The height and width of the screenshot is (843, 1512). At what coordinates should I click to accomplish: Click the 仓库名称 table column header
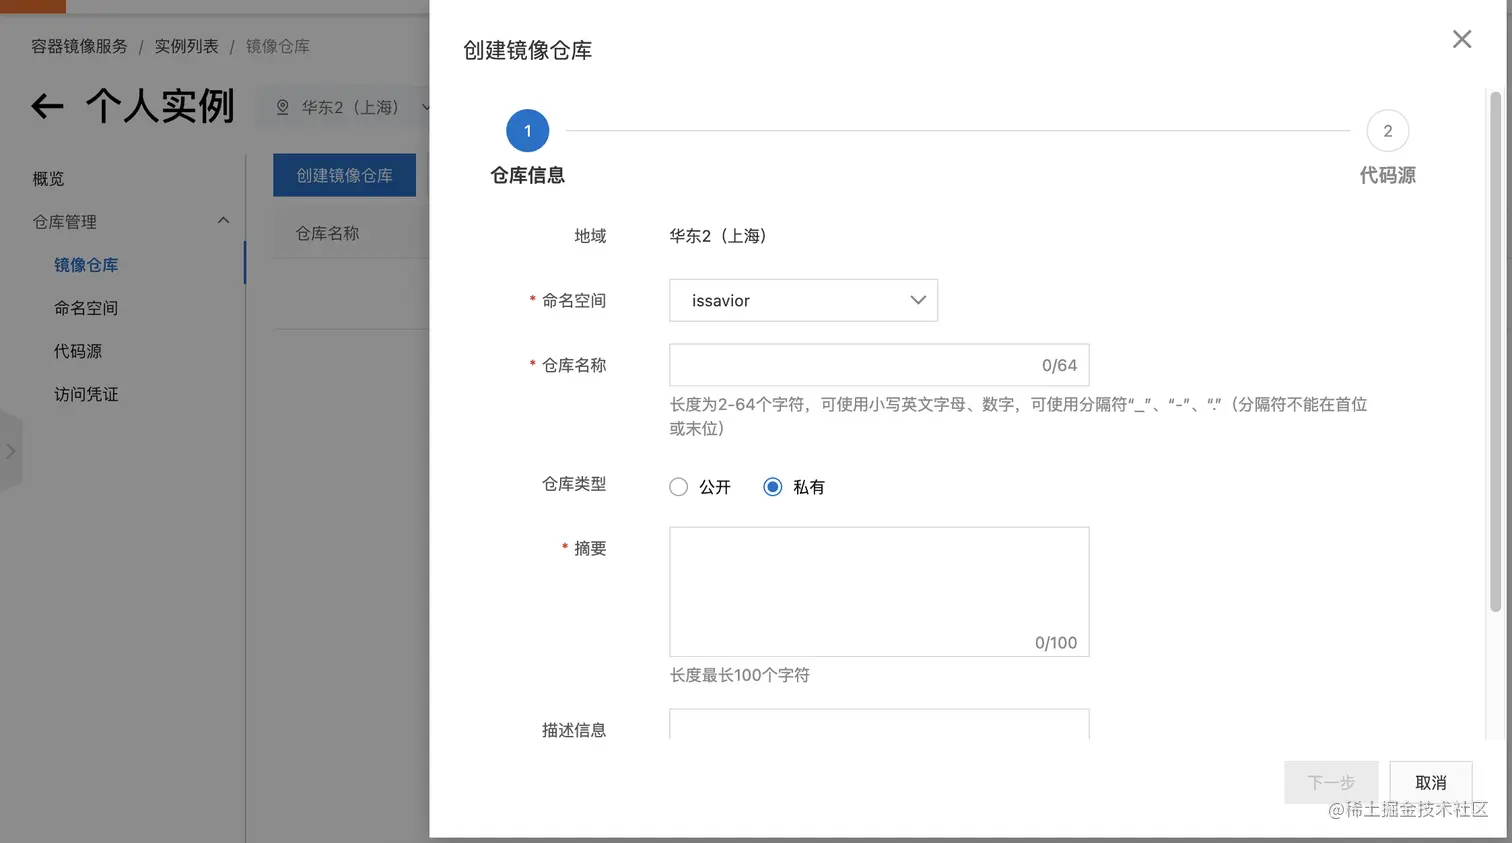click(x=327, y=233)
